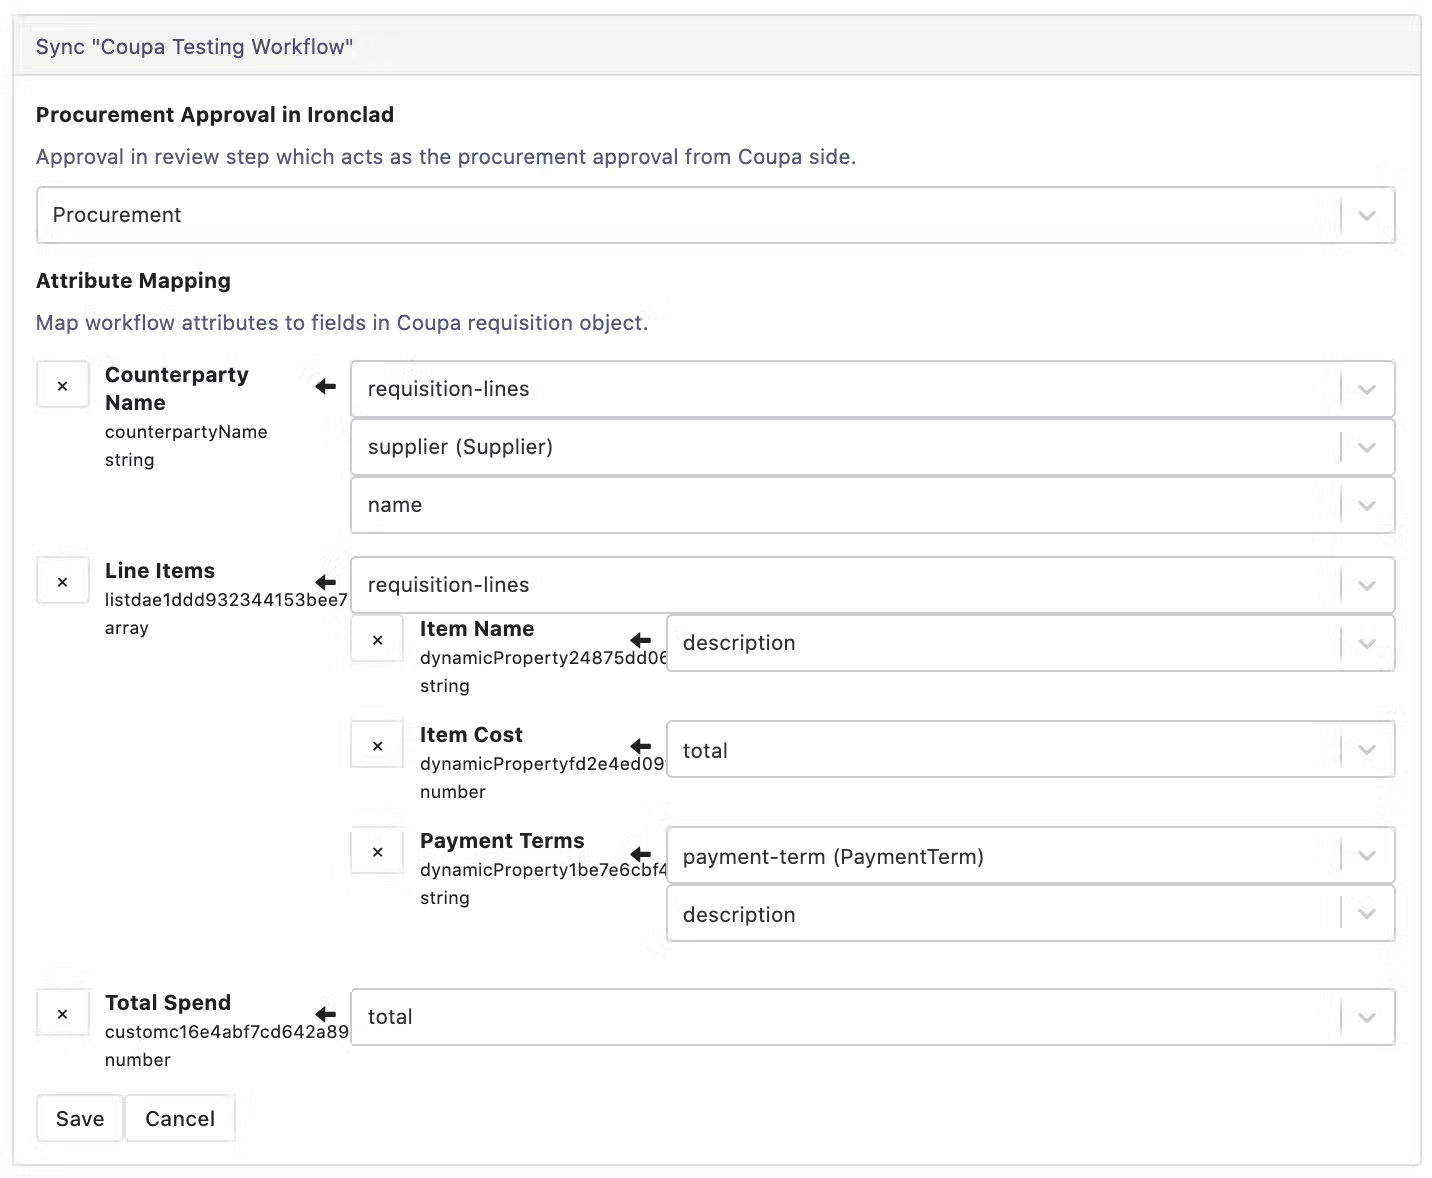Image resolution: width=1432 pixels, height=1178 pixels.
Task: Click the Save button
Action: pyautogui.click(x=80, y=1118)
